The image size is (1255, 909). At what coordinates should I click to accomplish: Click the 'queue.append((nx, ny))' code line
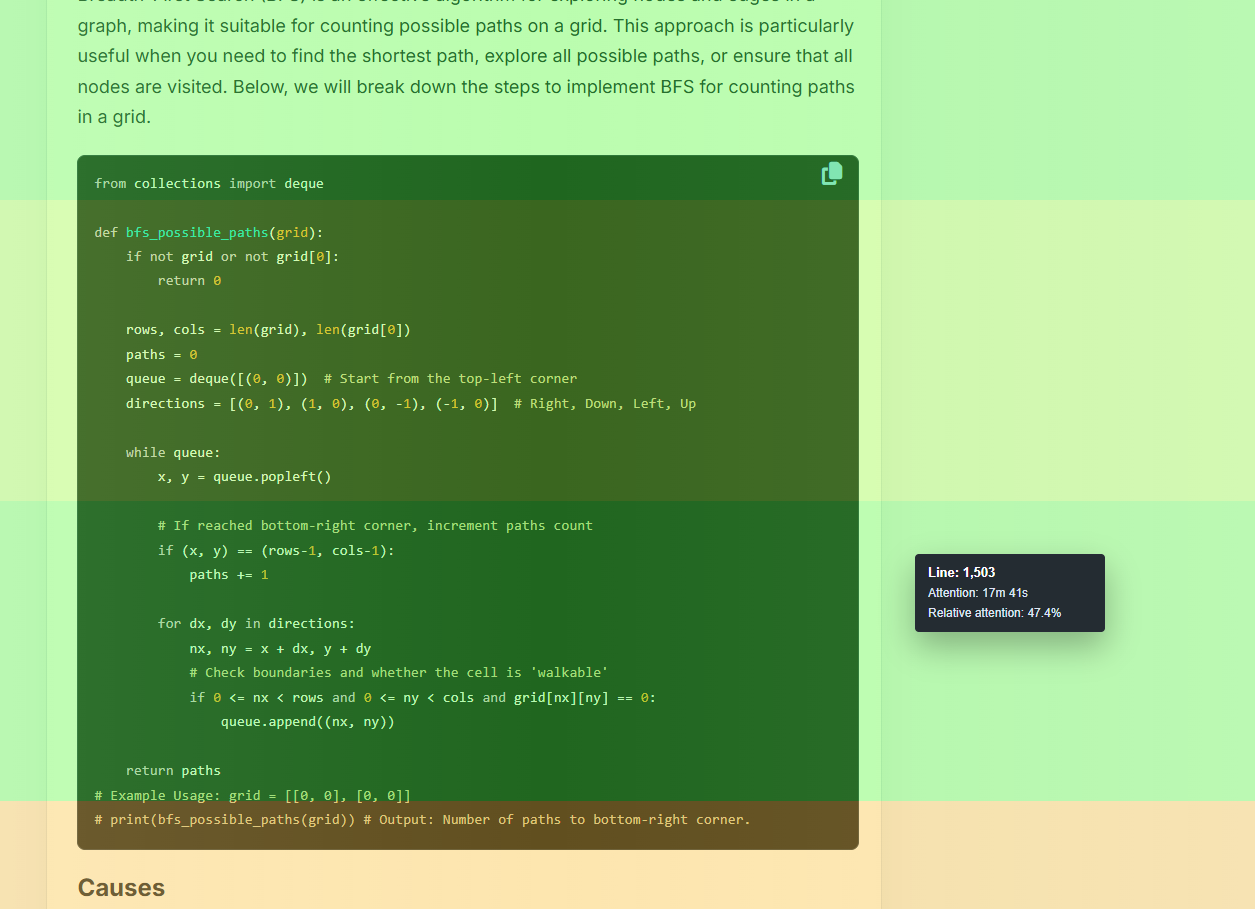[308, 722]
